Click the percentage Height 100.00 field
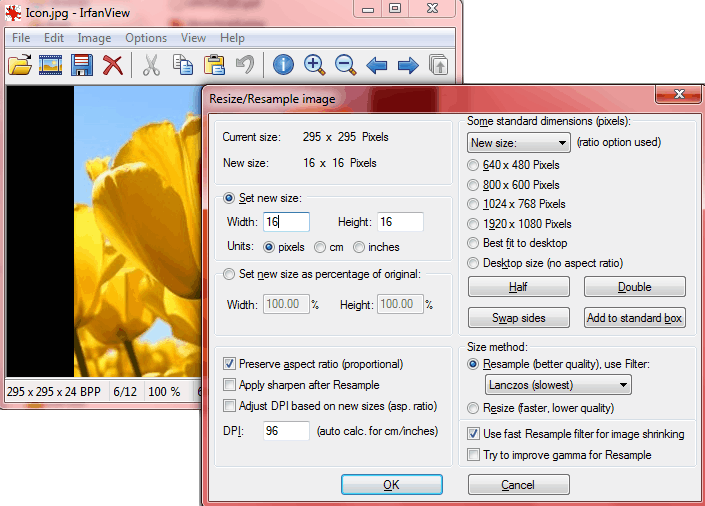 (x=400, y=304)
